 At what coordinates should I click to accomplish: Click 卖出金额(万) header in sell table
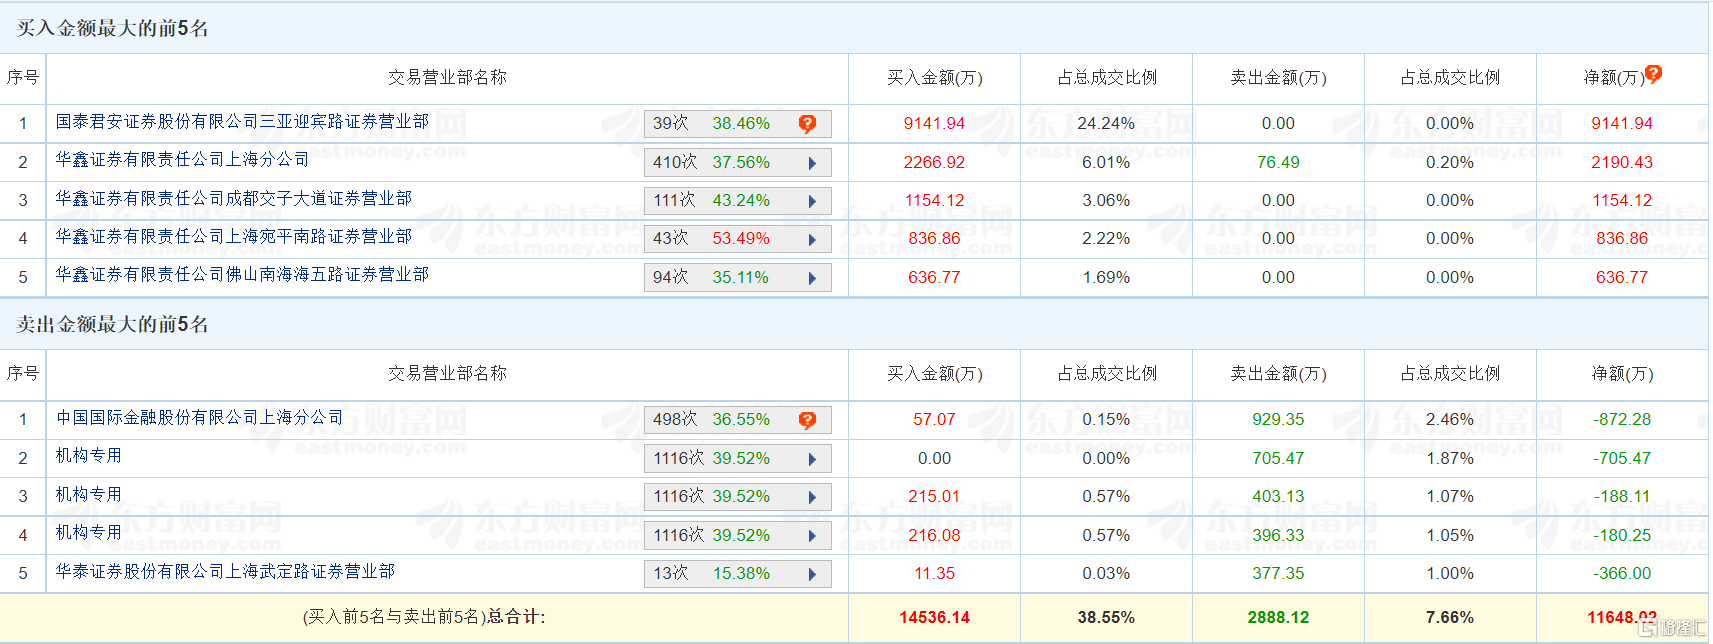click(x=1278, y=373)
